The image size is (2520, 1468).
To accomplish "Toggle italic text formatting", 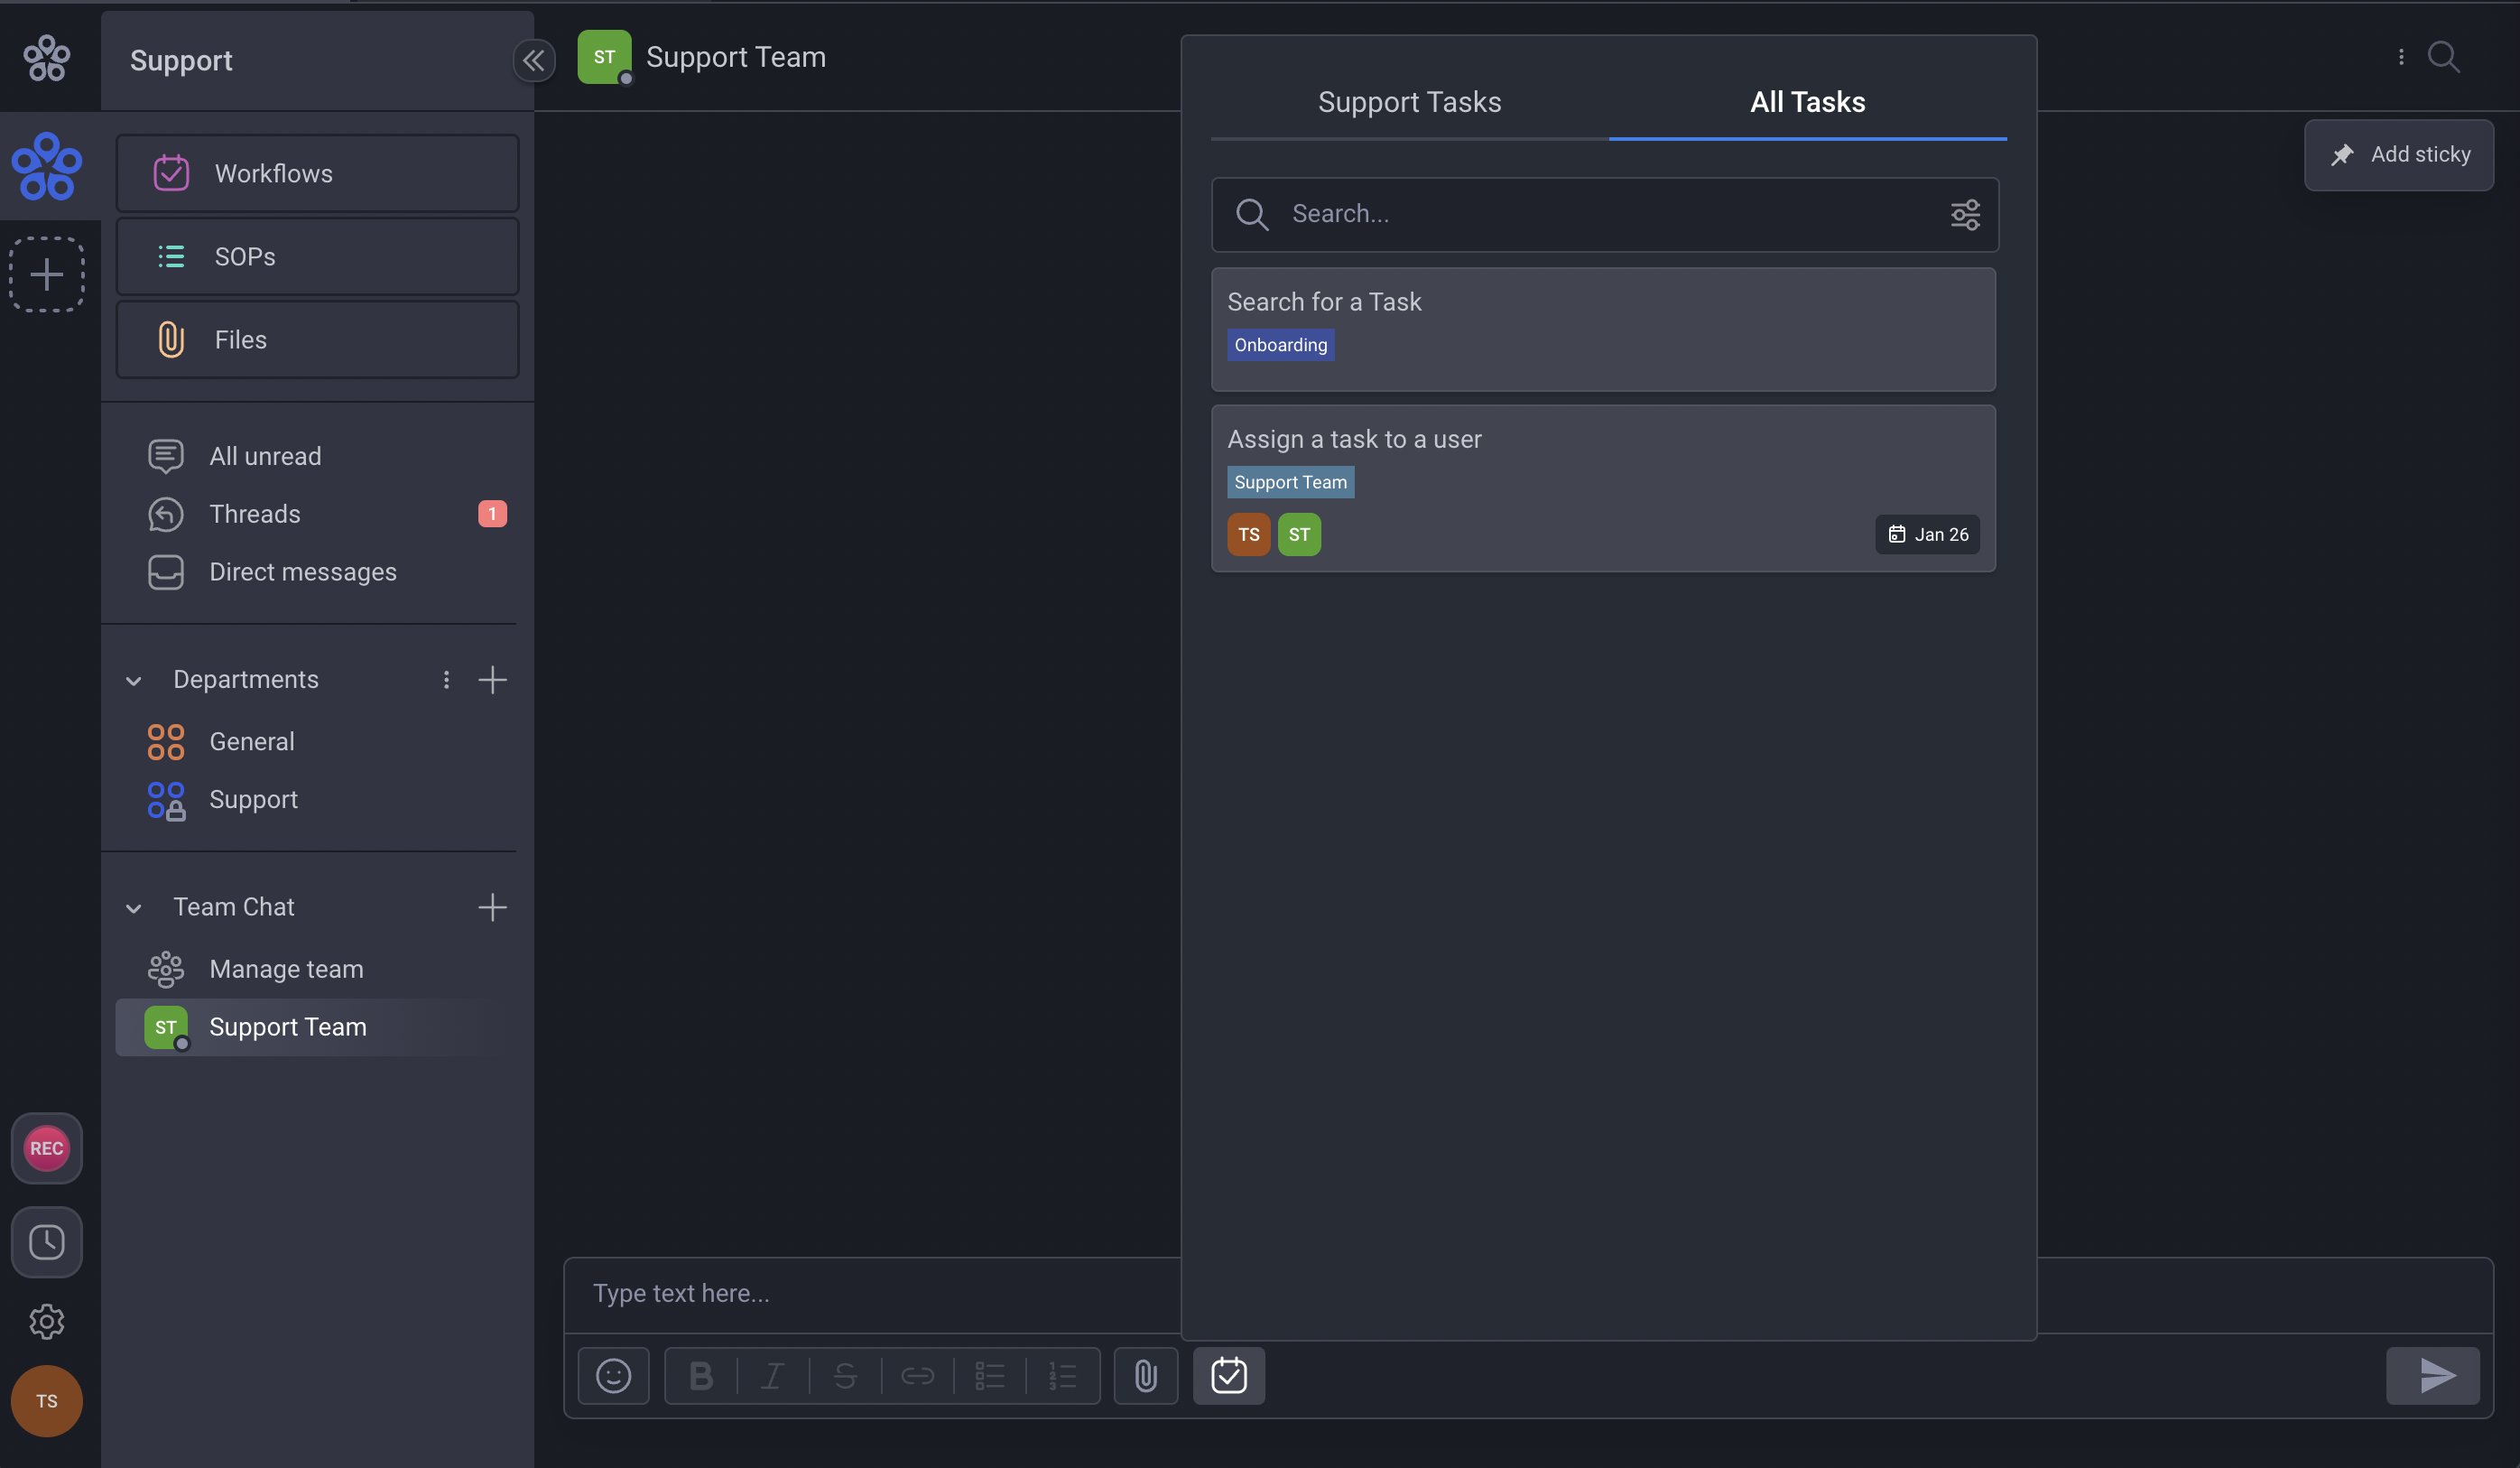I will (x=773, y=1376).
